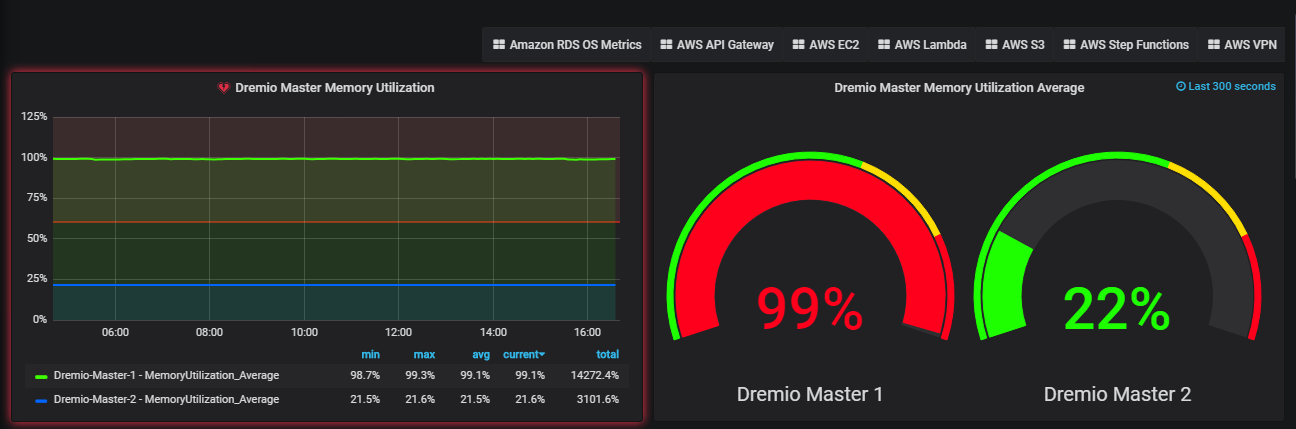Image resolution: width=1296 pixels, height=429 pixels.
Task: Click the grid icon beside AWS Step Functions
Action: pyautogui.click(x=1069, y=45)
